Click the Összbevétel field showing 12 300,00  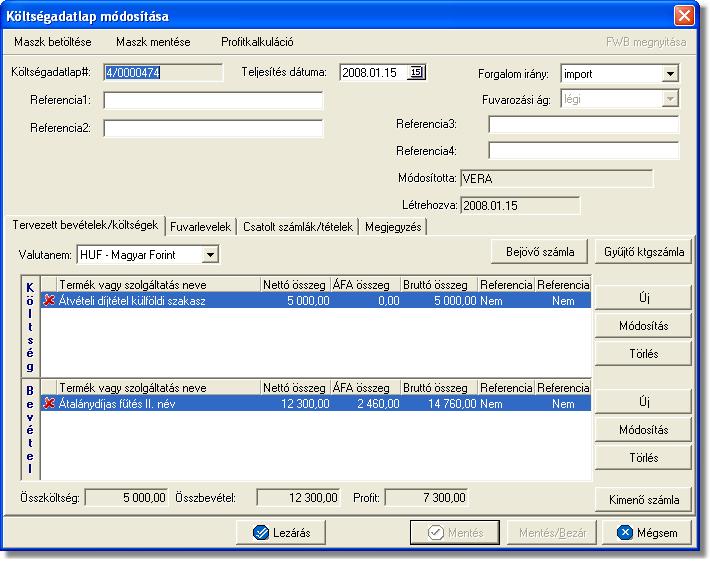[x=298, y=498]
